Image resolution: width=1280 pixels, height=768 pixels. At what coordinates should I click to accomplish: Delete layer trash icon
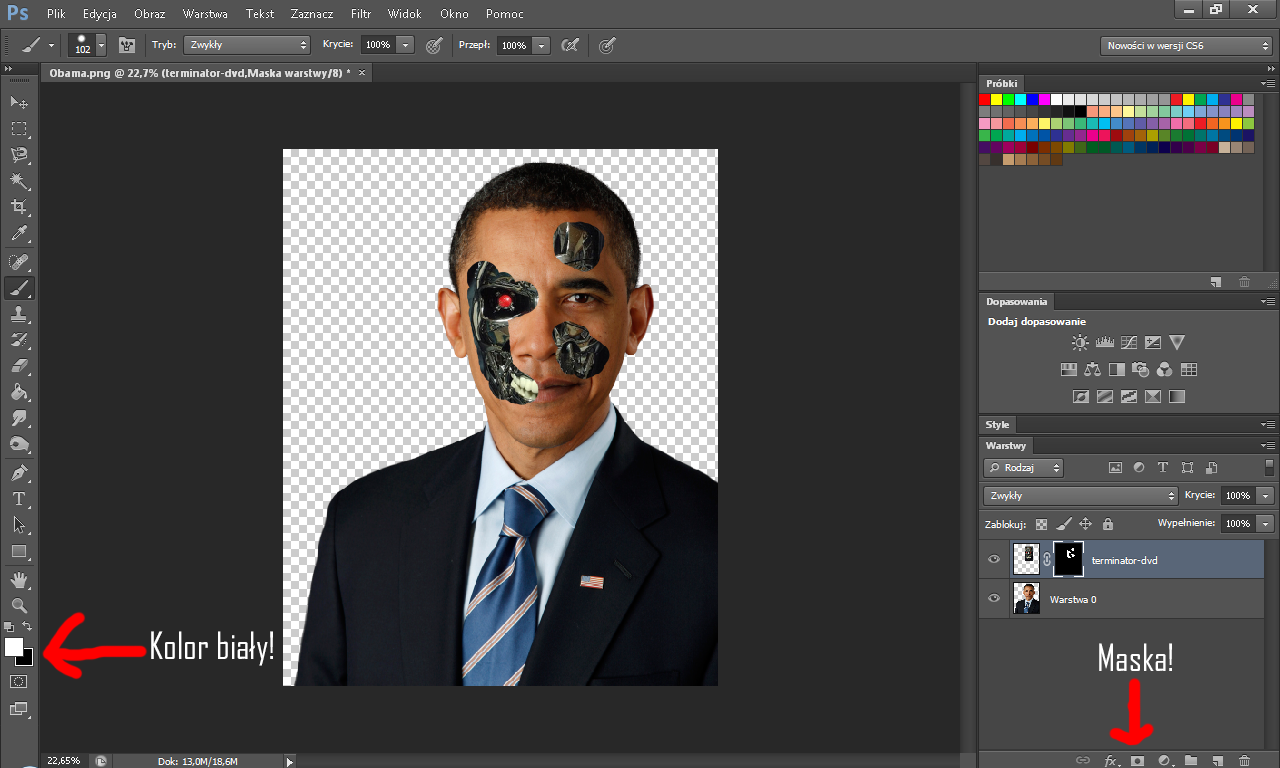point(1244,760)
